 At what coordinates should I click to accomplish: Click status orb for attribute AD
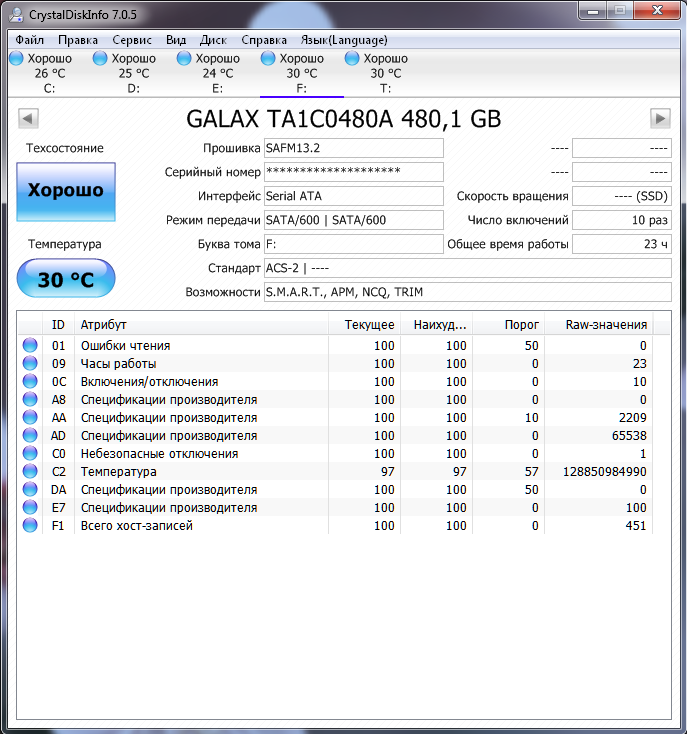30,435
